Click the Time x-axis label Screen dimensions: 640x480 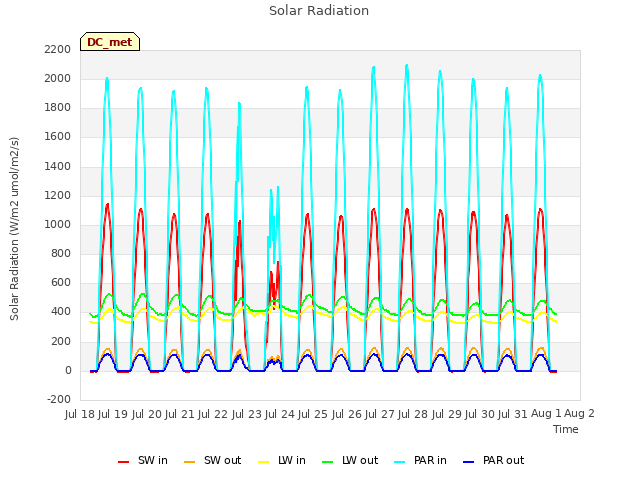[566, 429]
